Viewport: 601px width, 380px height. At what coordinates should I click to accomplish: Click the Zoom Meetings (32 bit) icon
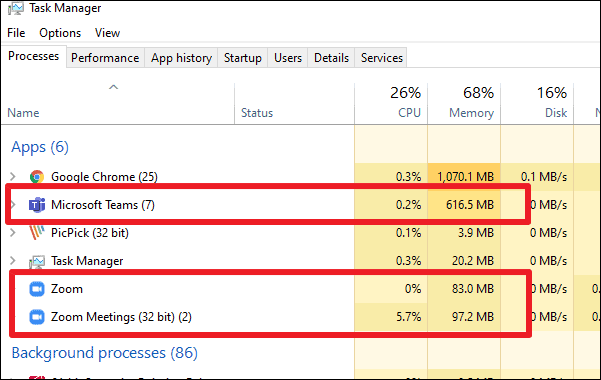(37, 317)
